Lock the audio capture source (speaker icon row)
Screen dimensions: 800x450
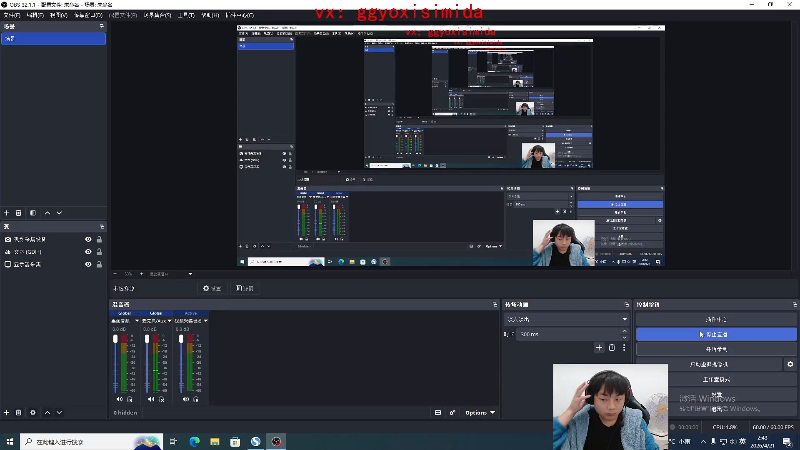pos(99,252)
